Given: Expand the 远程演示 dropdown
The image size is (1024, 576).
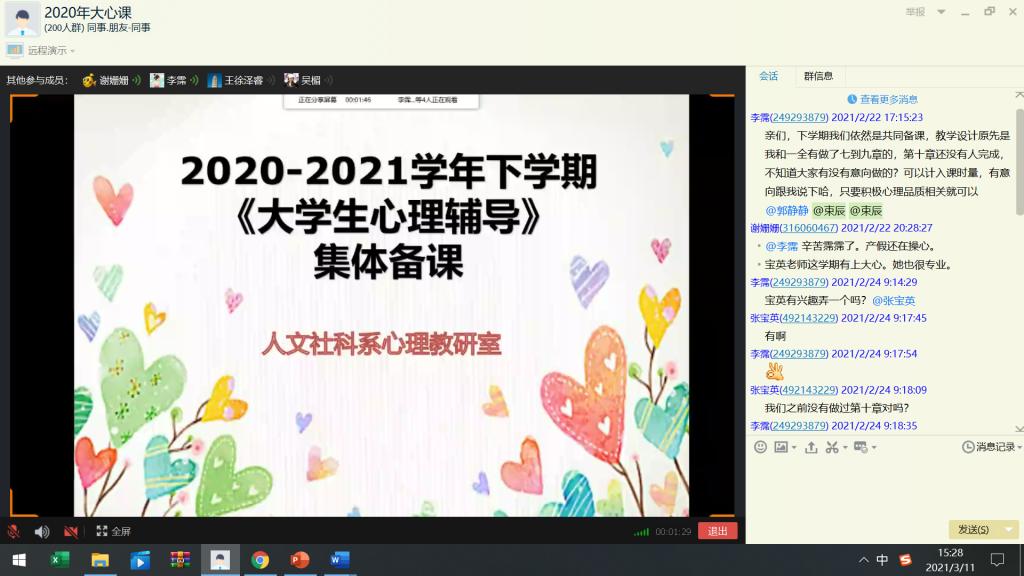Looking at the screenshot, I should 72,51.
